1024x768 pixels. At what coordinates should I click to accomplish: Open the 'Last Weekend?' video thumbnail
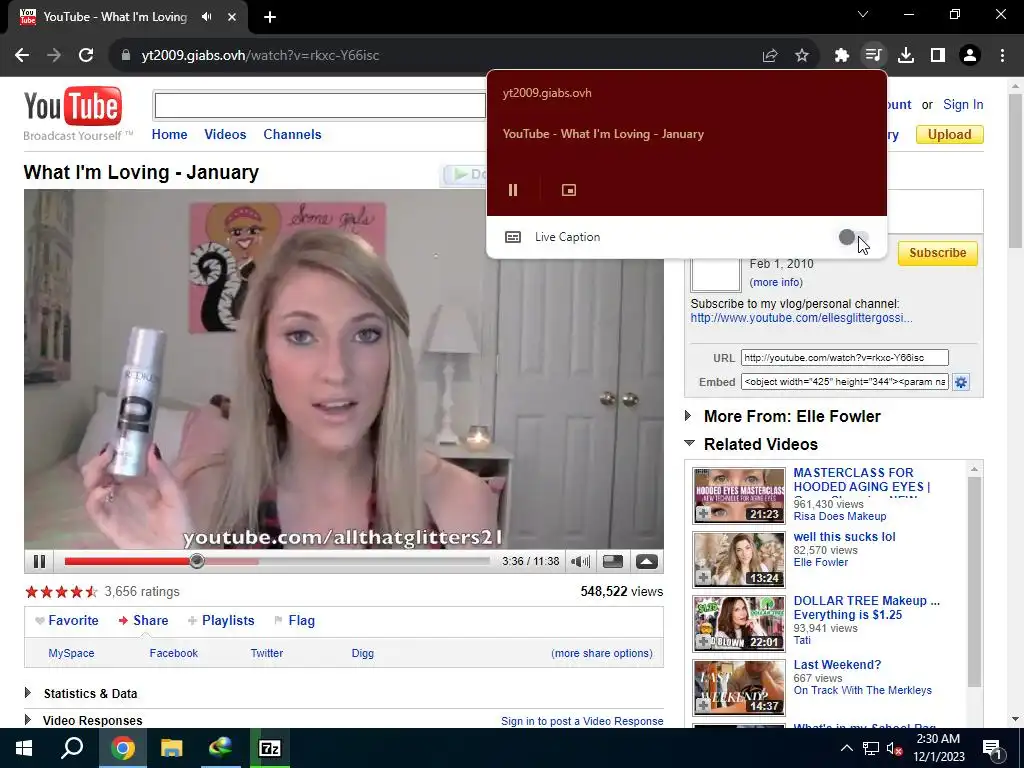pyautogui.click(x=739, y=688)
